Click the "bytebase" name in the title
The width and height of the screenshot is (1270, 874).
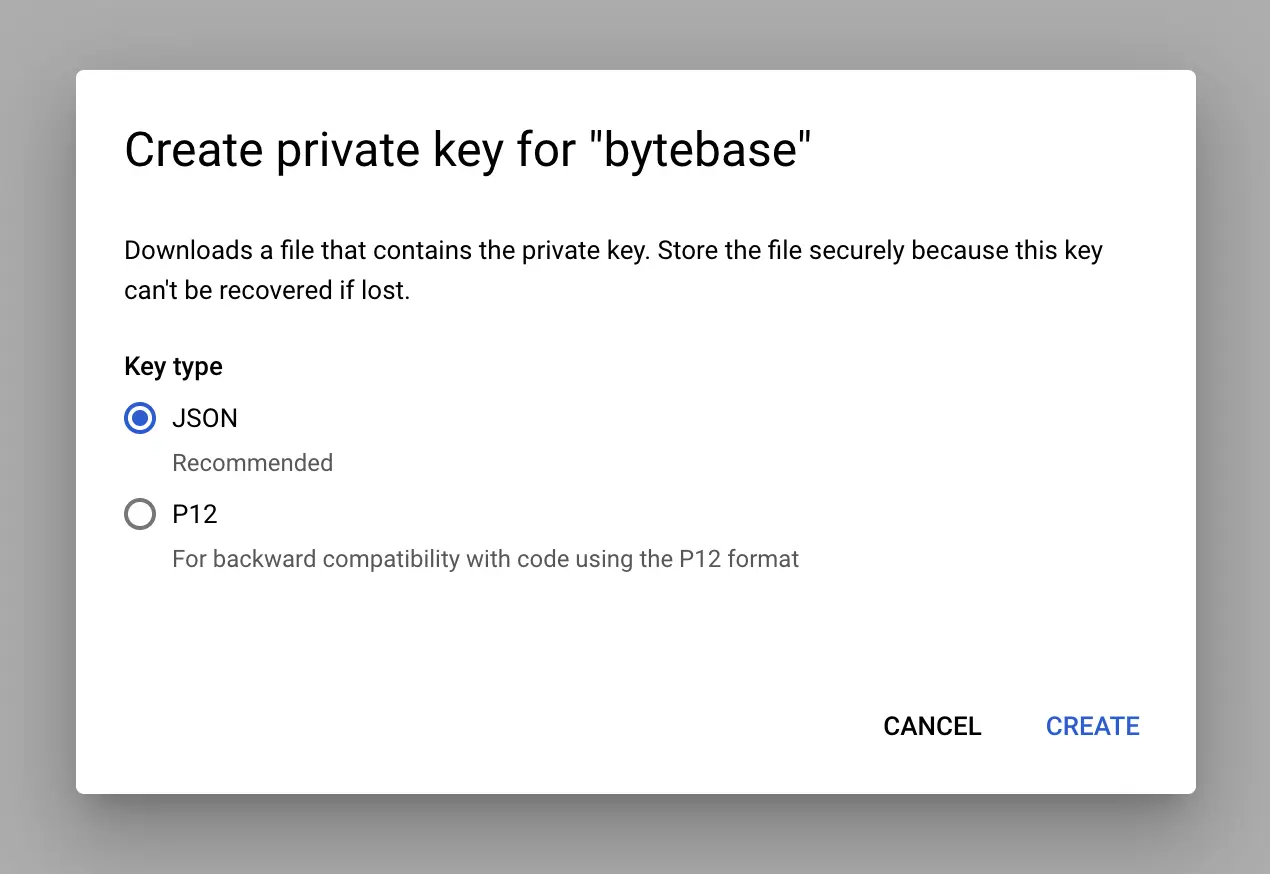pos(707,151)
